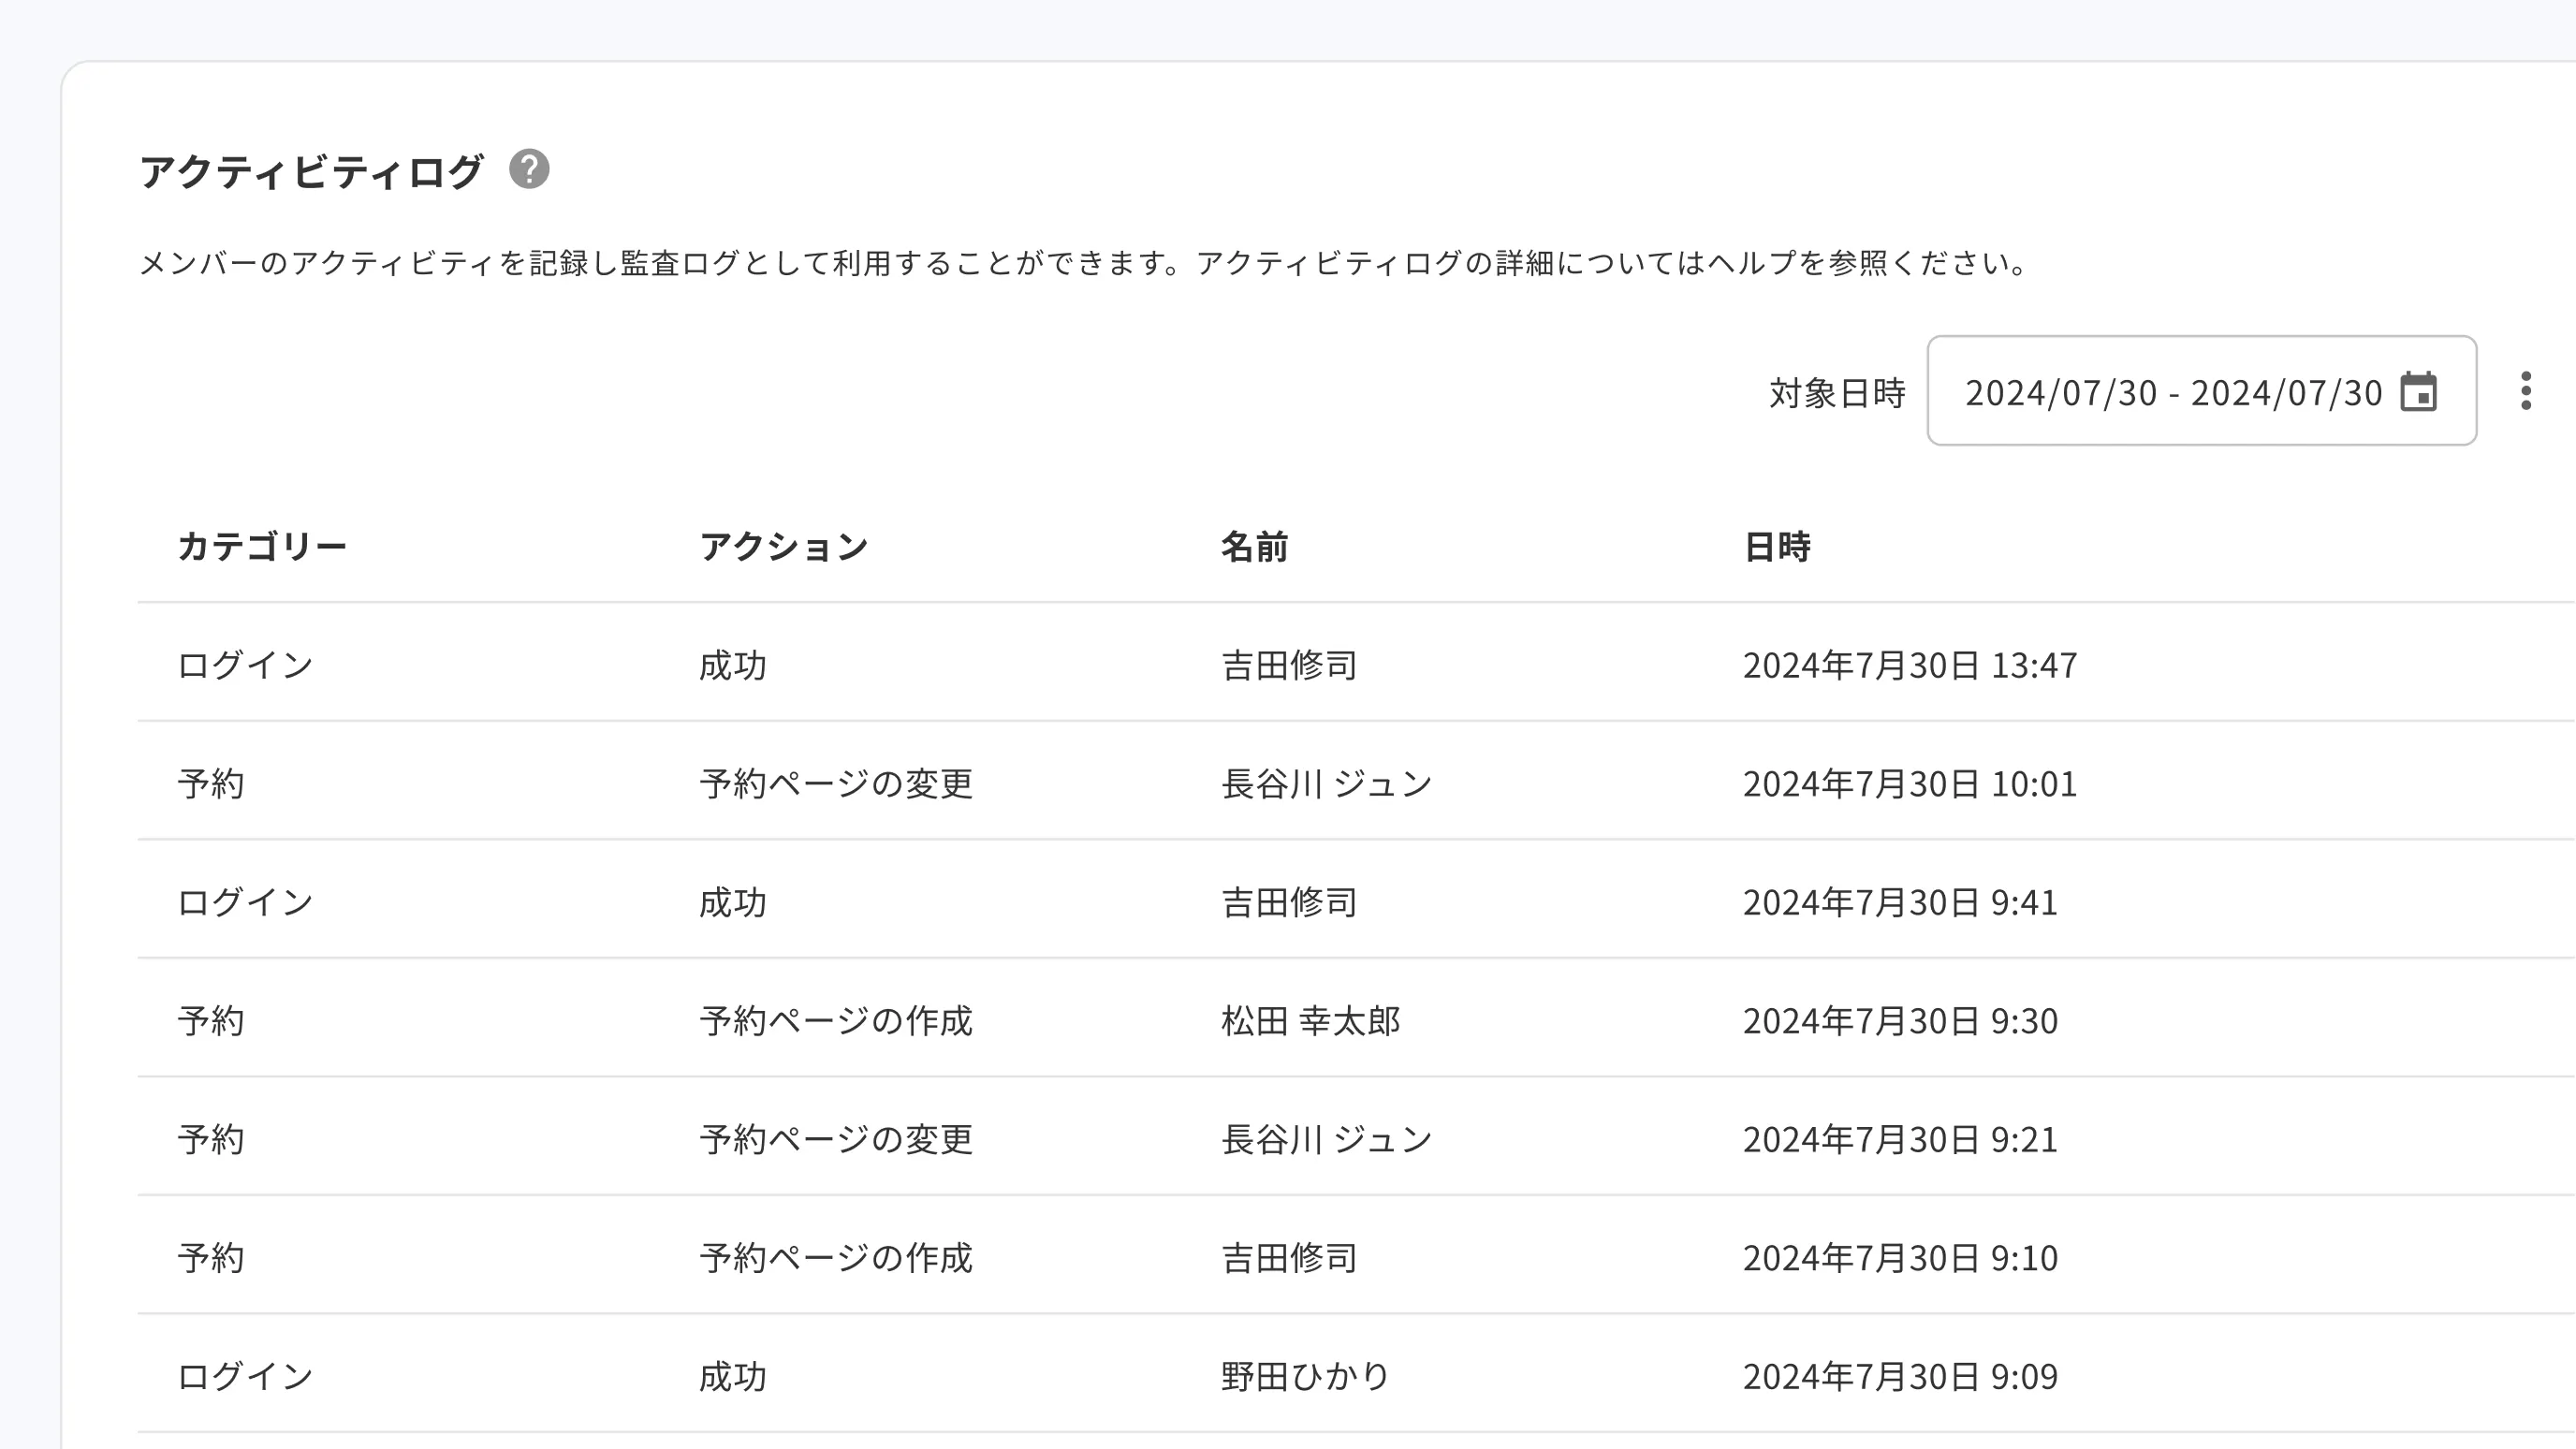The height and width of the screenshot is (1449, 2576).
Task: Open the ヘルプ reference mentioned in the description
Action: (x=1753, y=263)
